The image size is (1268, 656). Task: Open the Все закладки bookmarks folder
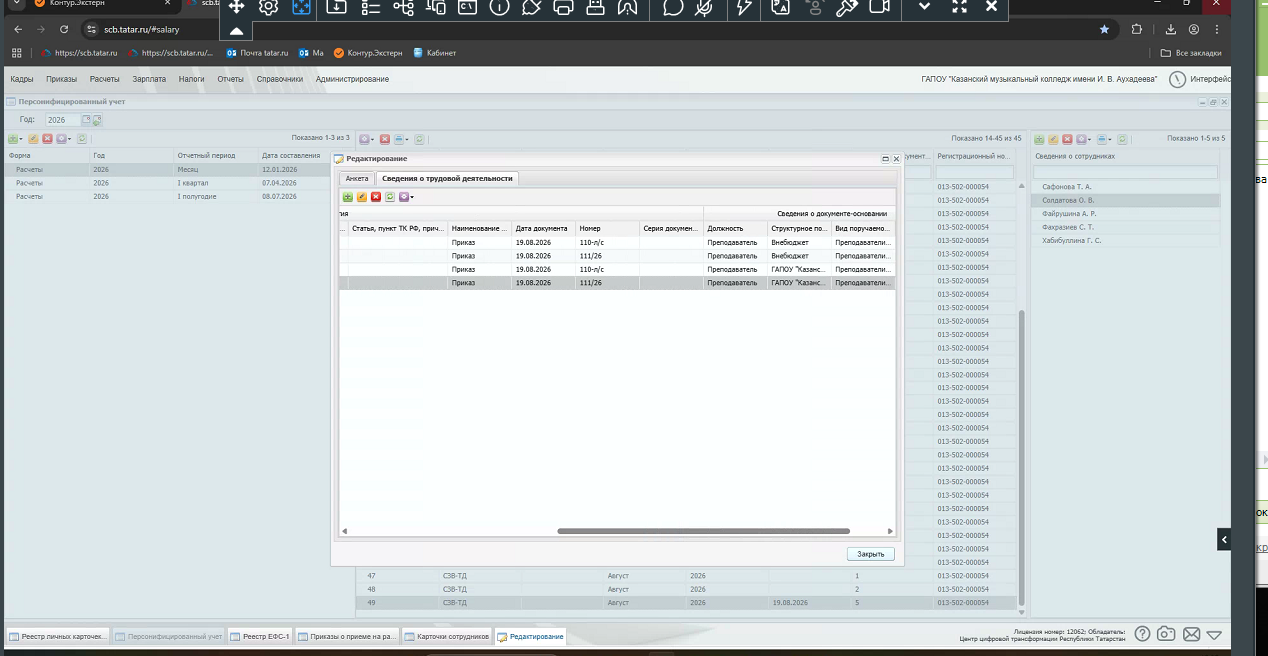coord(1191,53)
